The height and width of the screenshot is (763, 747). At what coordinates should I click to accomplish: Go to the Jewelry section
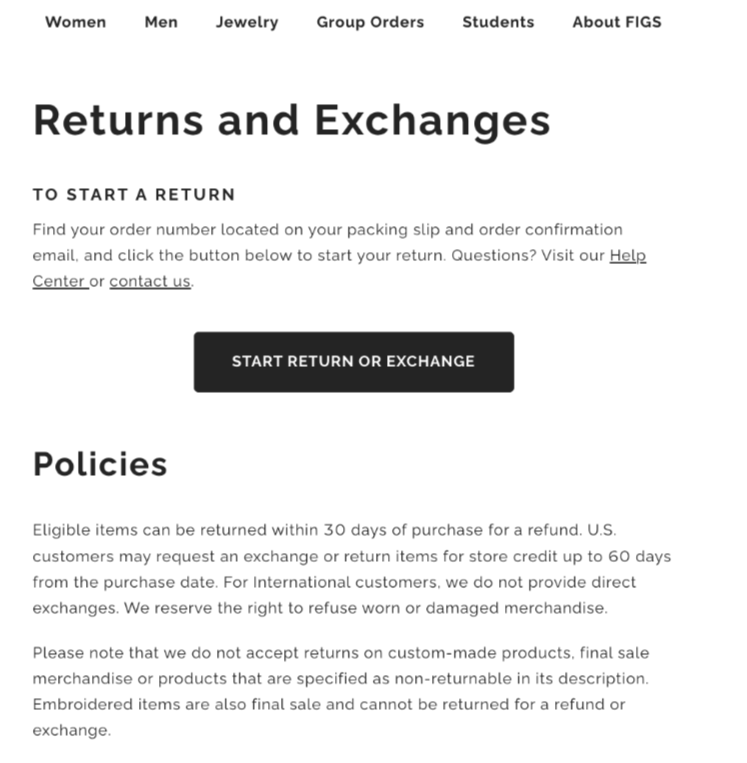coord(247,22)
